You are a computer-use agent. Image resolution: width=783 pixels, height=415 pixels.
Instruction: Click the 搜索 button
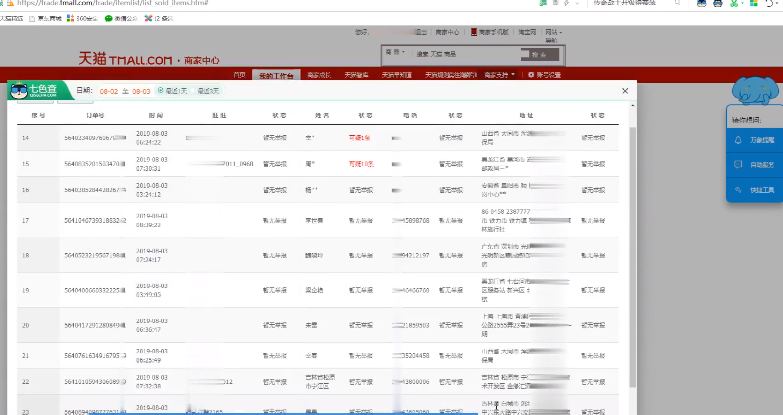tap(539, 54)
